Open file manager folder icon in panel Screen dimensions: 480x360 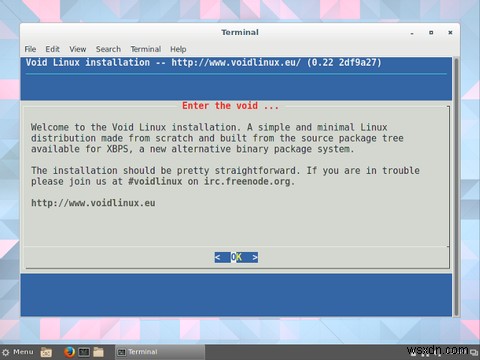(98, 352)
